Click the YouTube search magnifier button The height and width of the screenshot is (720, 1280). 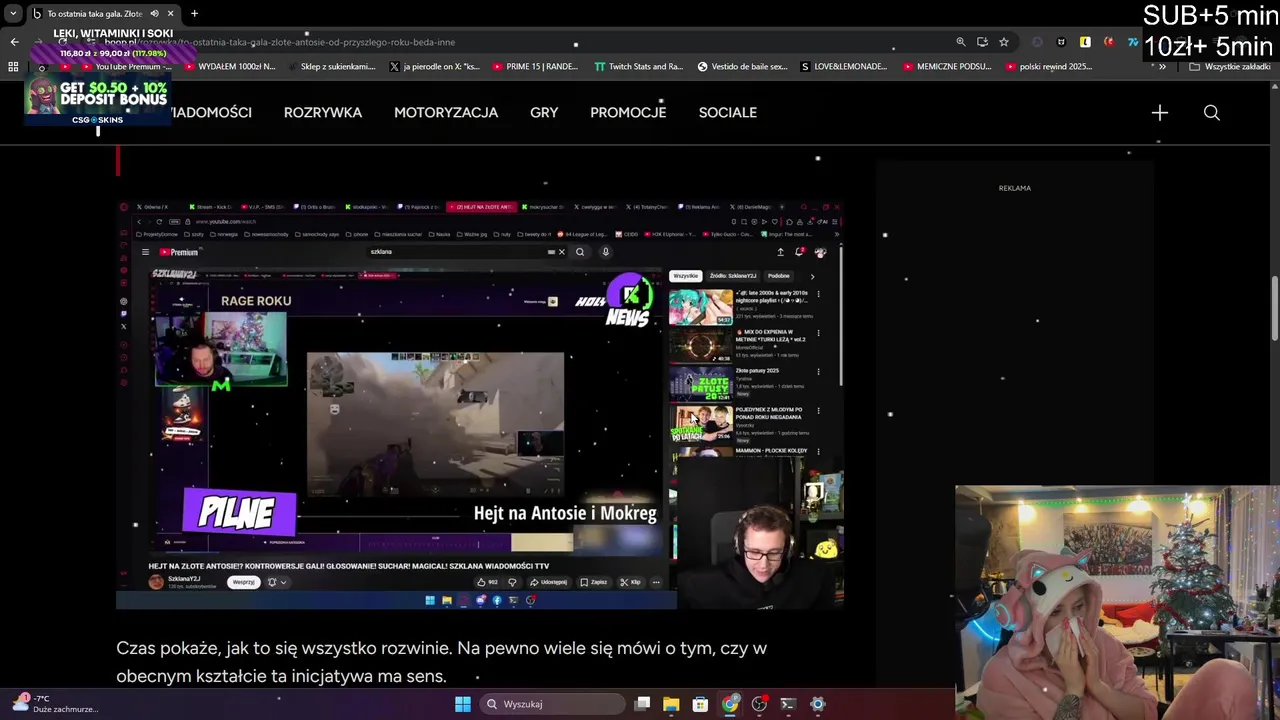(579, 252)
